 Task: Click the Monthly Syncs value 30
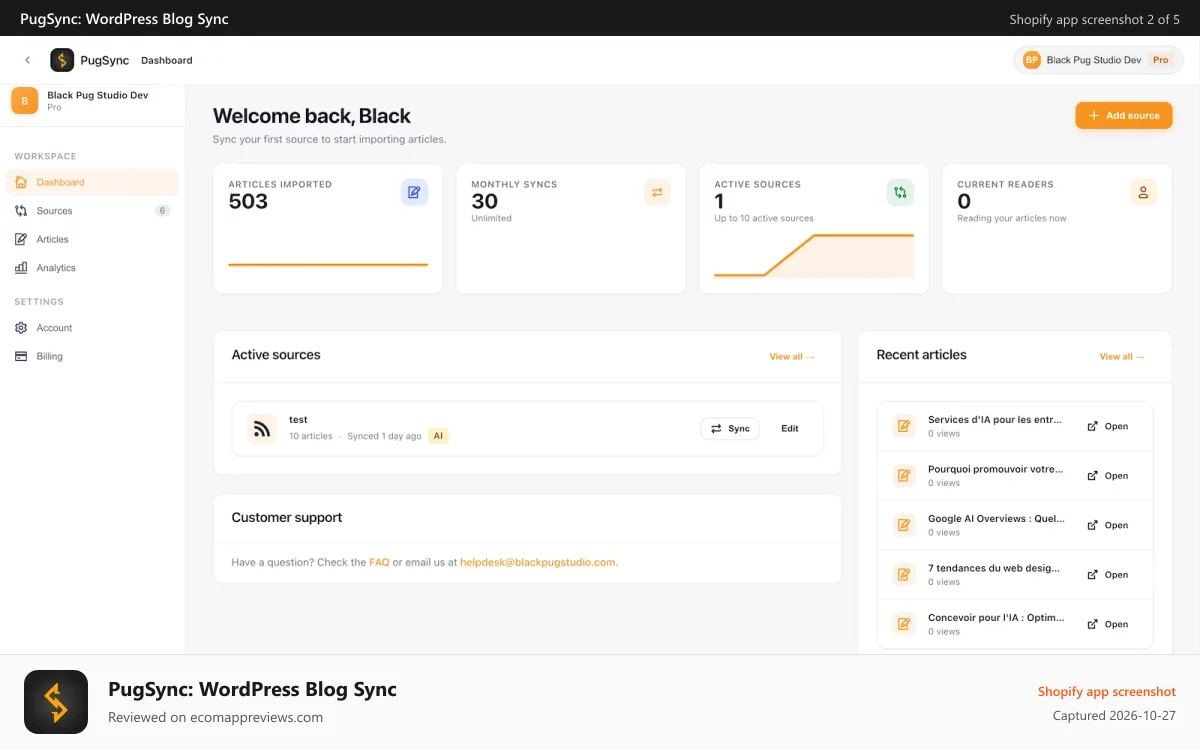484,201
